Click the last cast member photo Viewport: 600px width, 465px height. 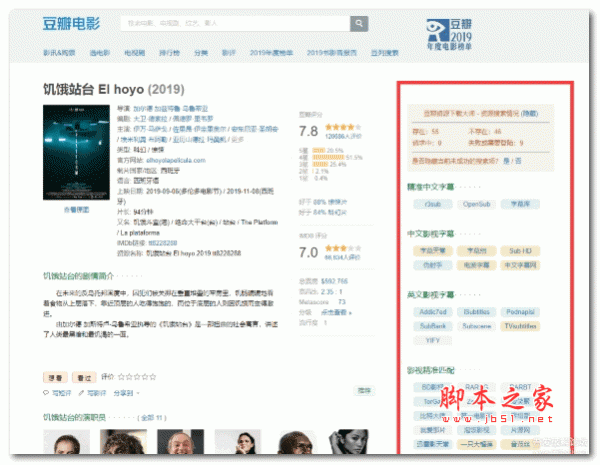[x=349, y=442]
